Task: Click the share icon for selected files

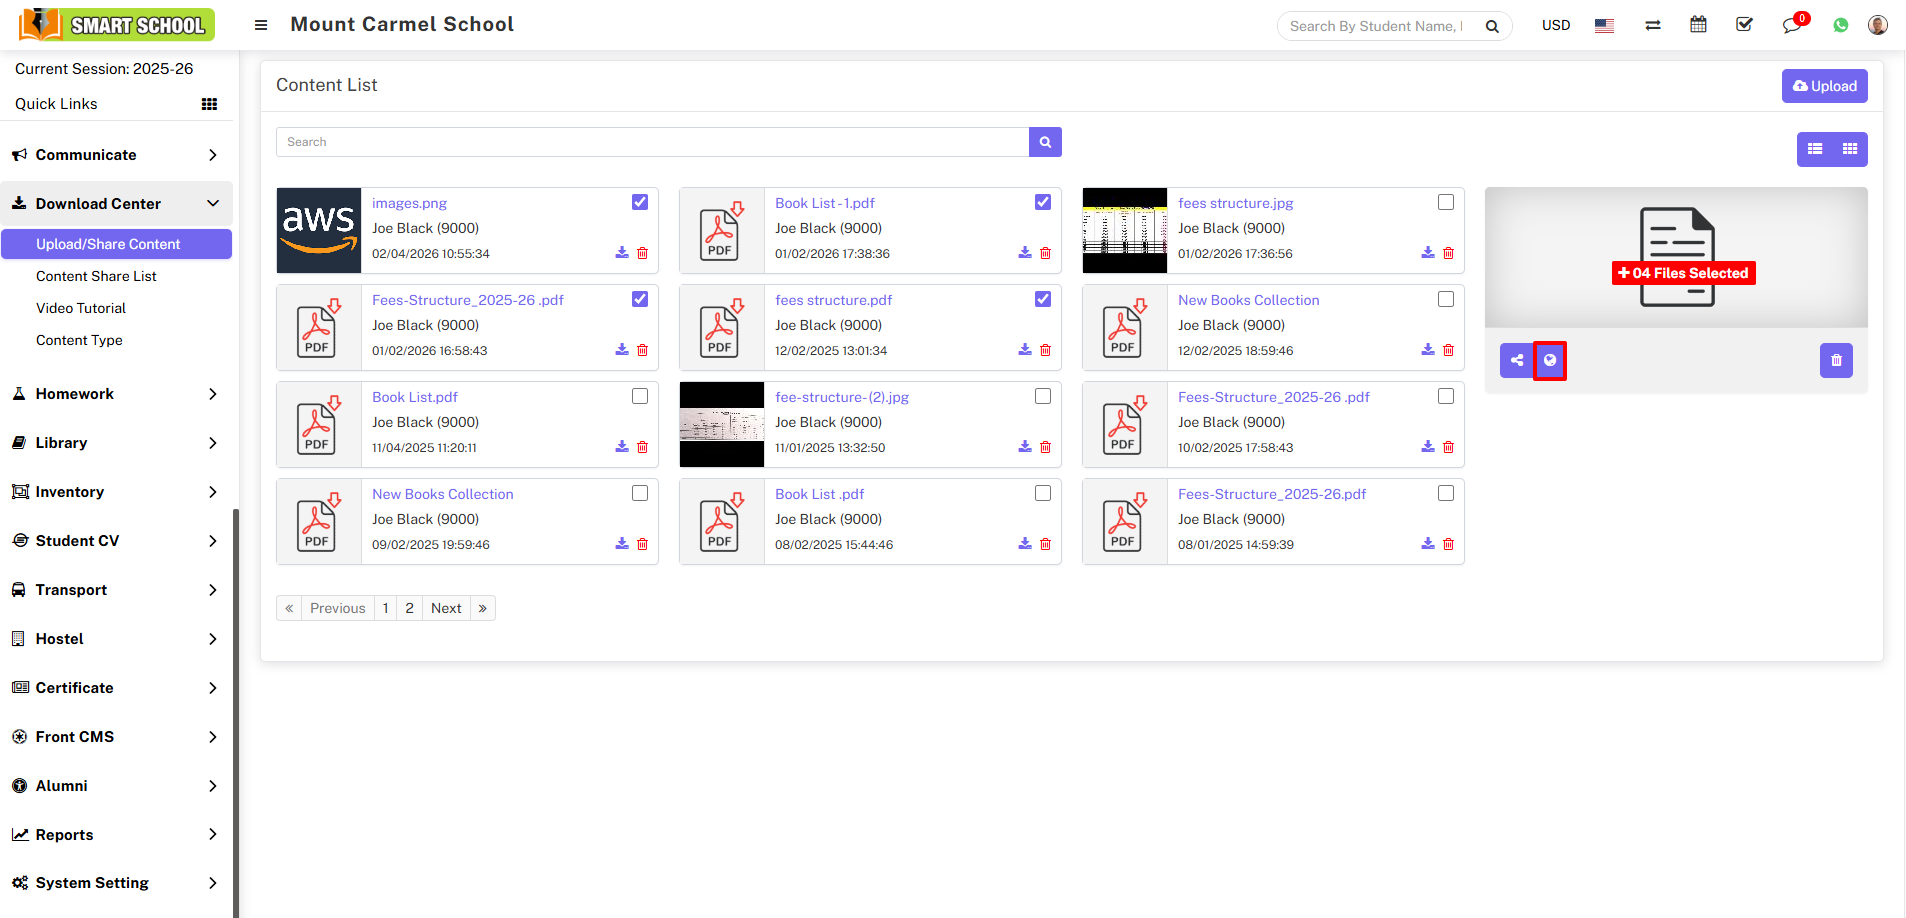Action: pyautogui.click(x=1516, y=360)
